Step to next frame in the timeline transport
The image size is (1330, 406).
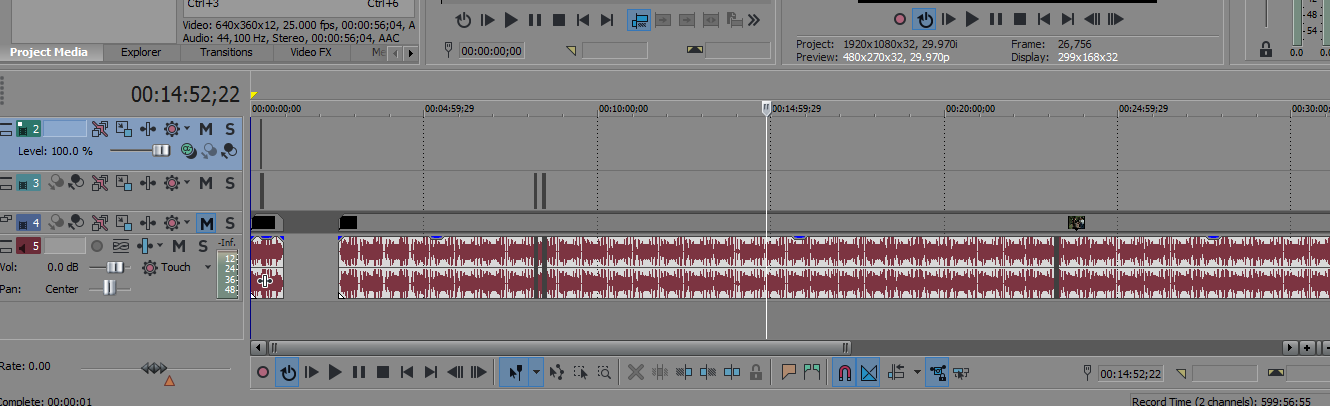[x=479, y=373]
